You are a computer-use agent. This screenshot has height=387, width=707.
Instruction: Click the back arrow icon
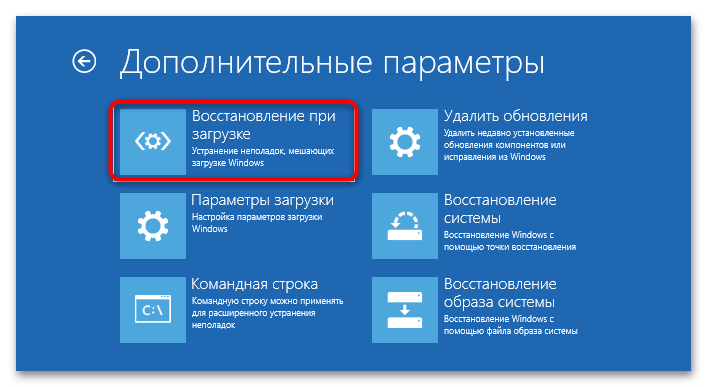(84, 61)
